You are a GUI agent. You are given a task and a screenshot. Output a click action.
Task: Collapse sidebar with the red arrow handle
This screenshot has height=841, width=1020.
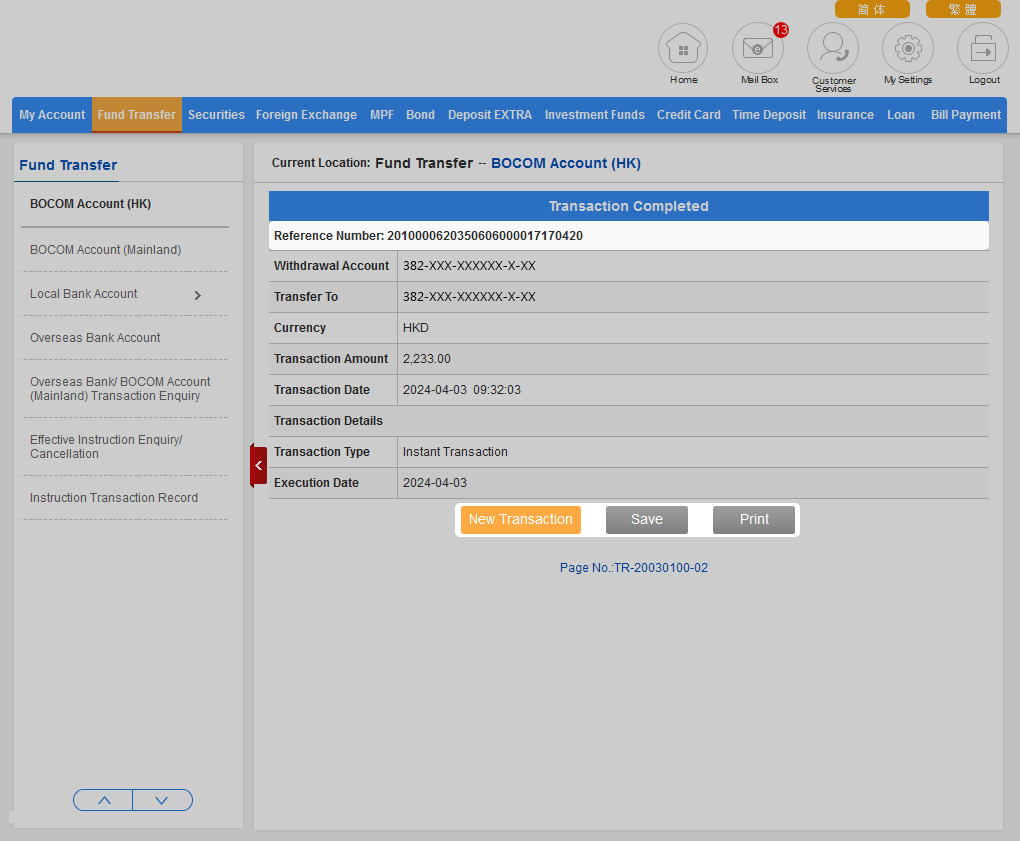[x=258, y=466]
